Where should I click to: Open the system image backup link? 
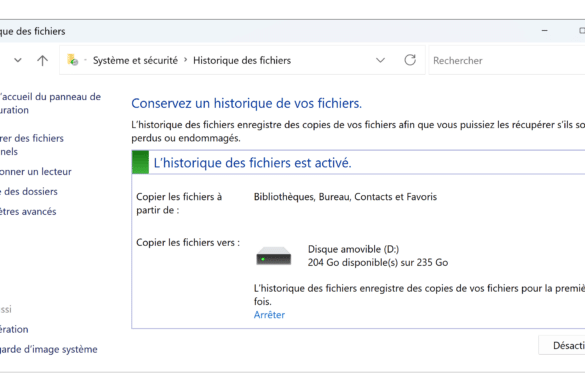click(49, 349)
